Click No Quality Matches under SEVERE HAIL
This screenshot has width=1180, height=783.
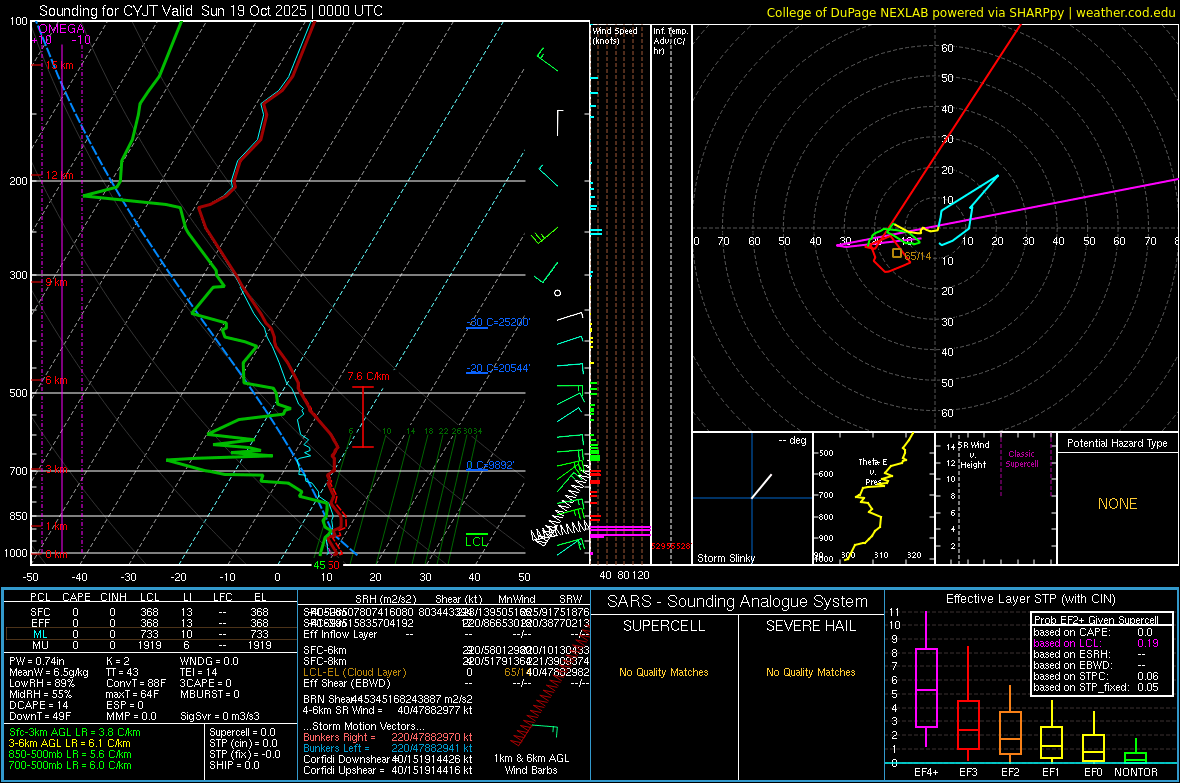coord(810,672)
